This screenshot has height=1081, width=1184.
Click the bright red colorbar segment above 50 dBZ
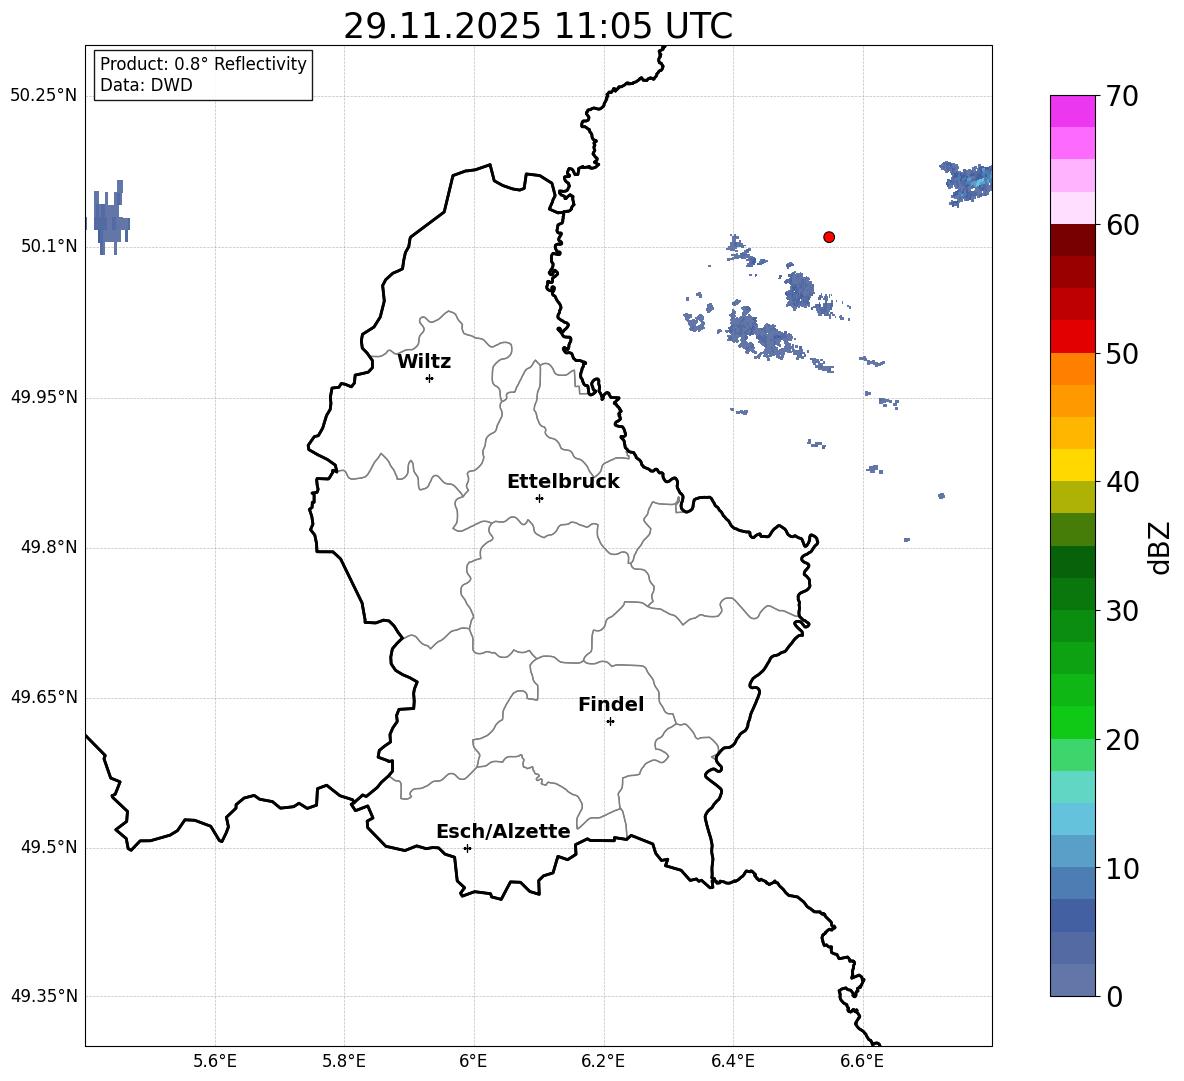point(1073,337)
